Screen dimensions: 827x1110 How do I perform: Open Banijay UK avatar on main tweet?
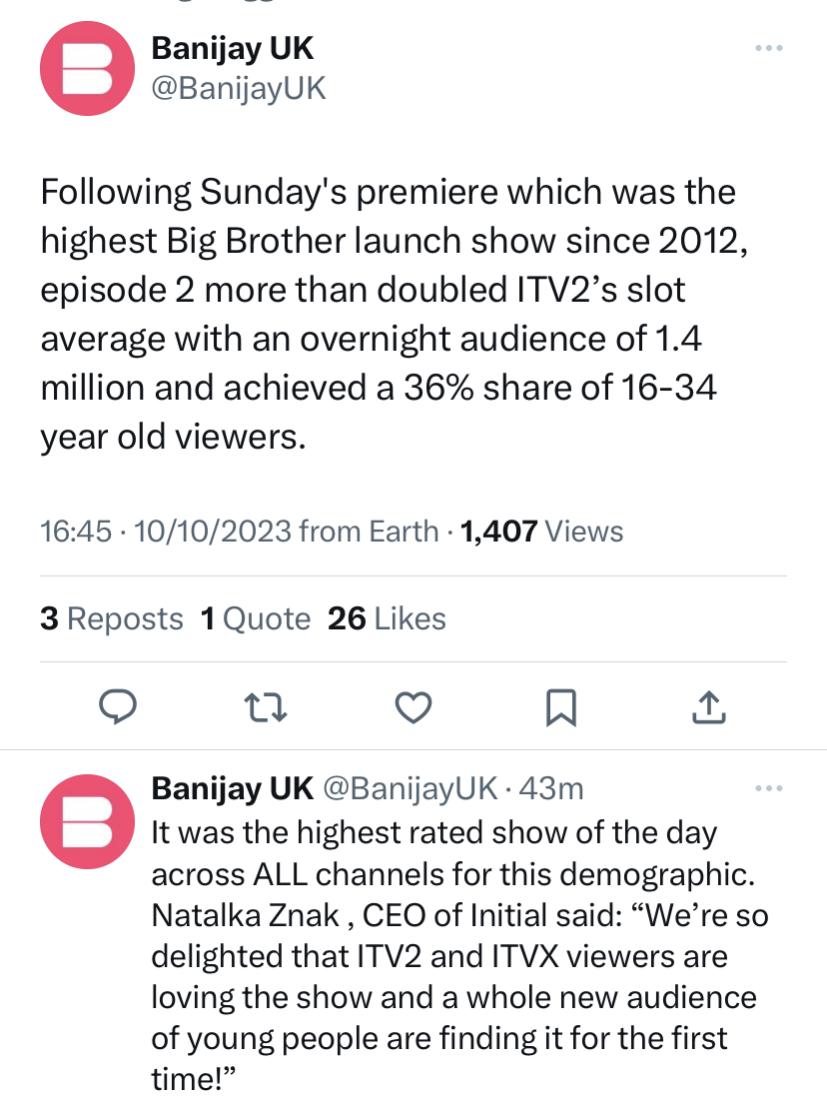[87, 67]
